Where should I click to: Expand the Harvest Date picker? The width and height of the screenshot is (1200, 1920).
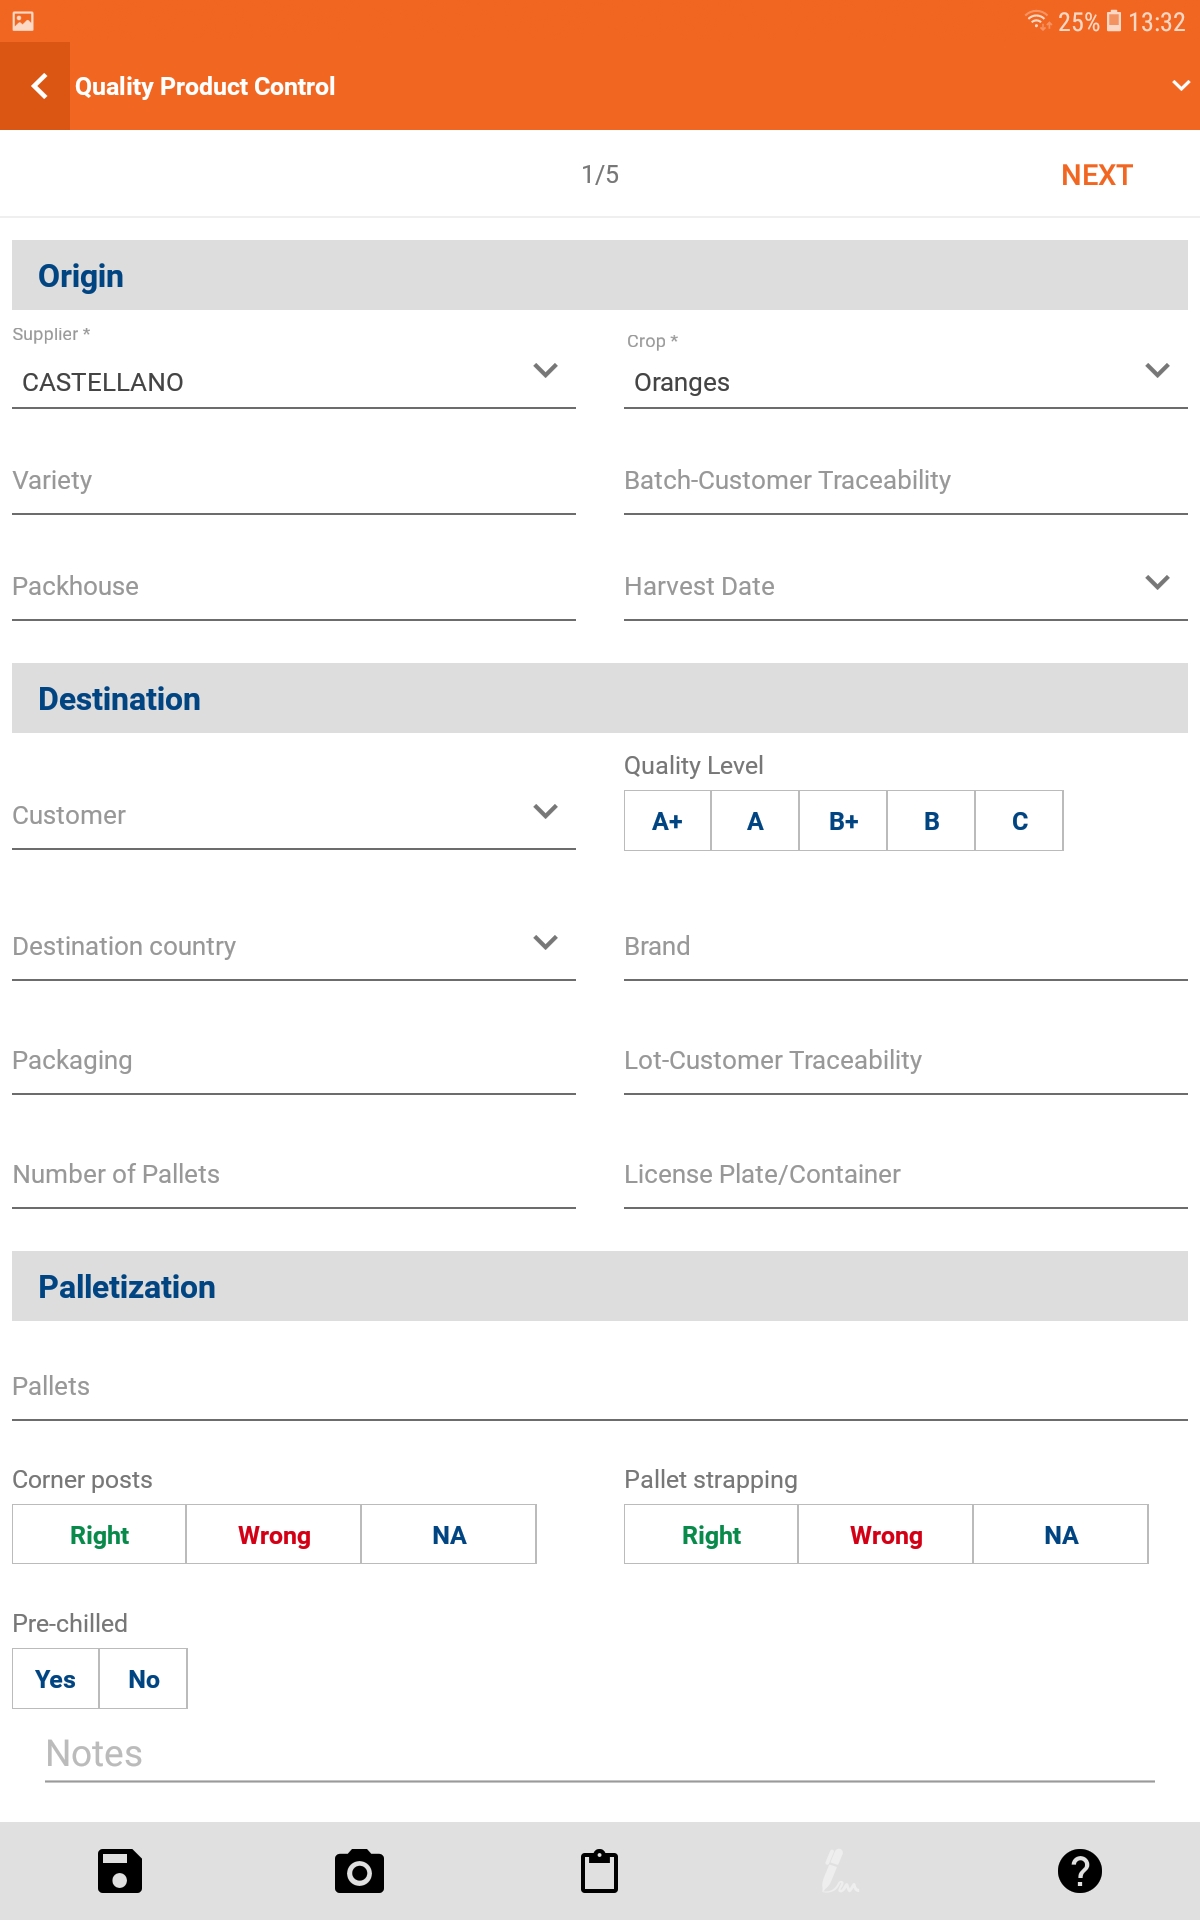(905, 586)
